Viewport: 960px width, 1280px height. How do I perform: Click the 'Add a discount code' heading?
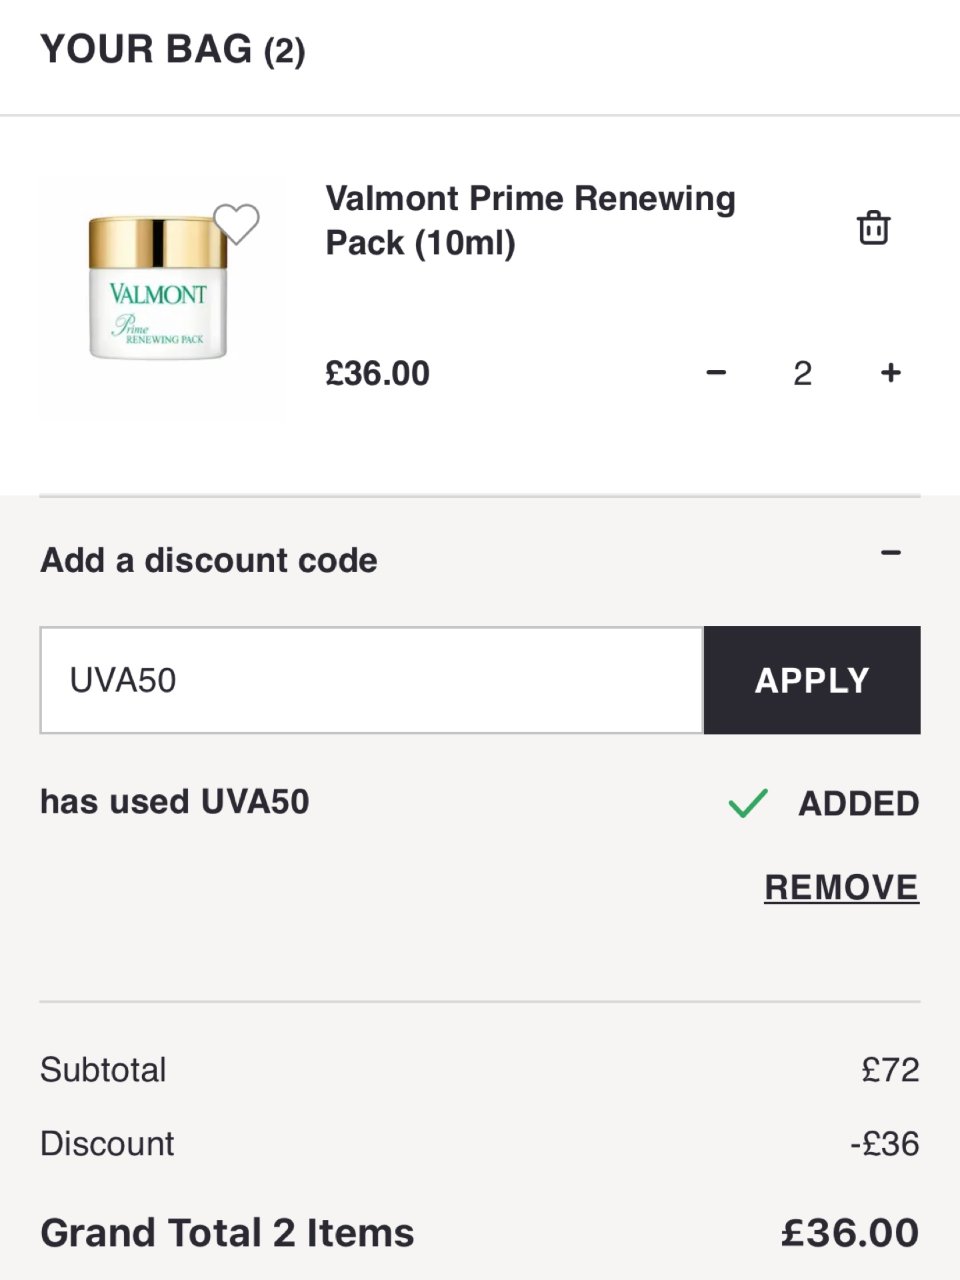tap(209, 560)
